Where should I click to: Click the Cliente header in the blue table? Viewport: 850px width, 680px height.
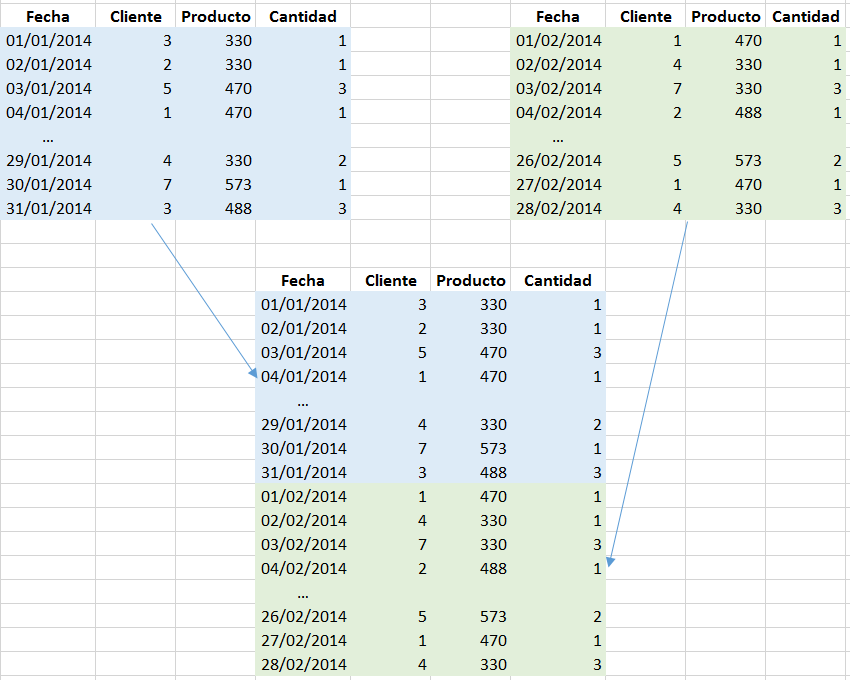pyautogui.click(x=135, y=16)
